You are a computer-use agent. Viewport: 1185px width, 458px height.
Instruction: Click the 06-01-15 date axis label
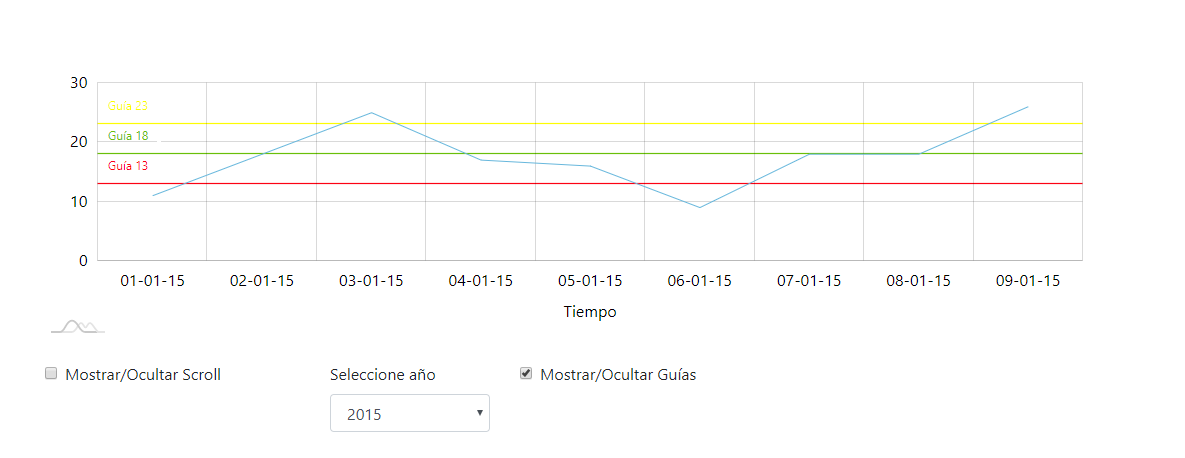700,281
